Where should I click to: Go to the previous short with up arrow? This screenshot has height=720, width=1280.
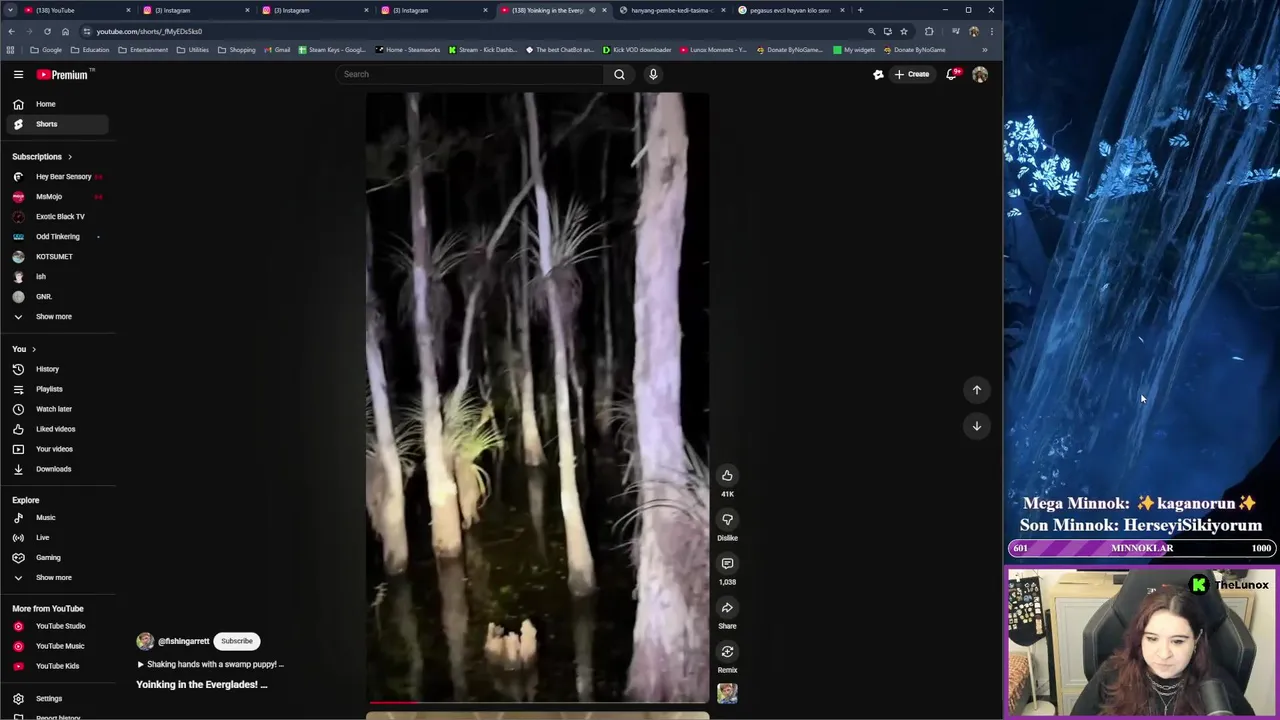pos(977,390)
